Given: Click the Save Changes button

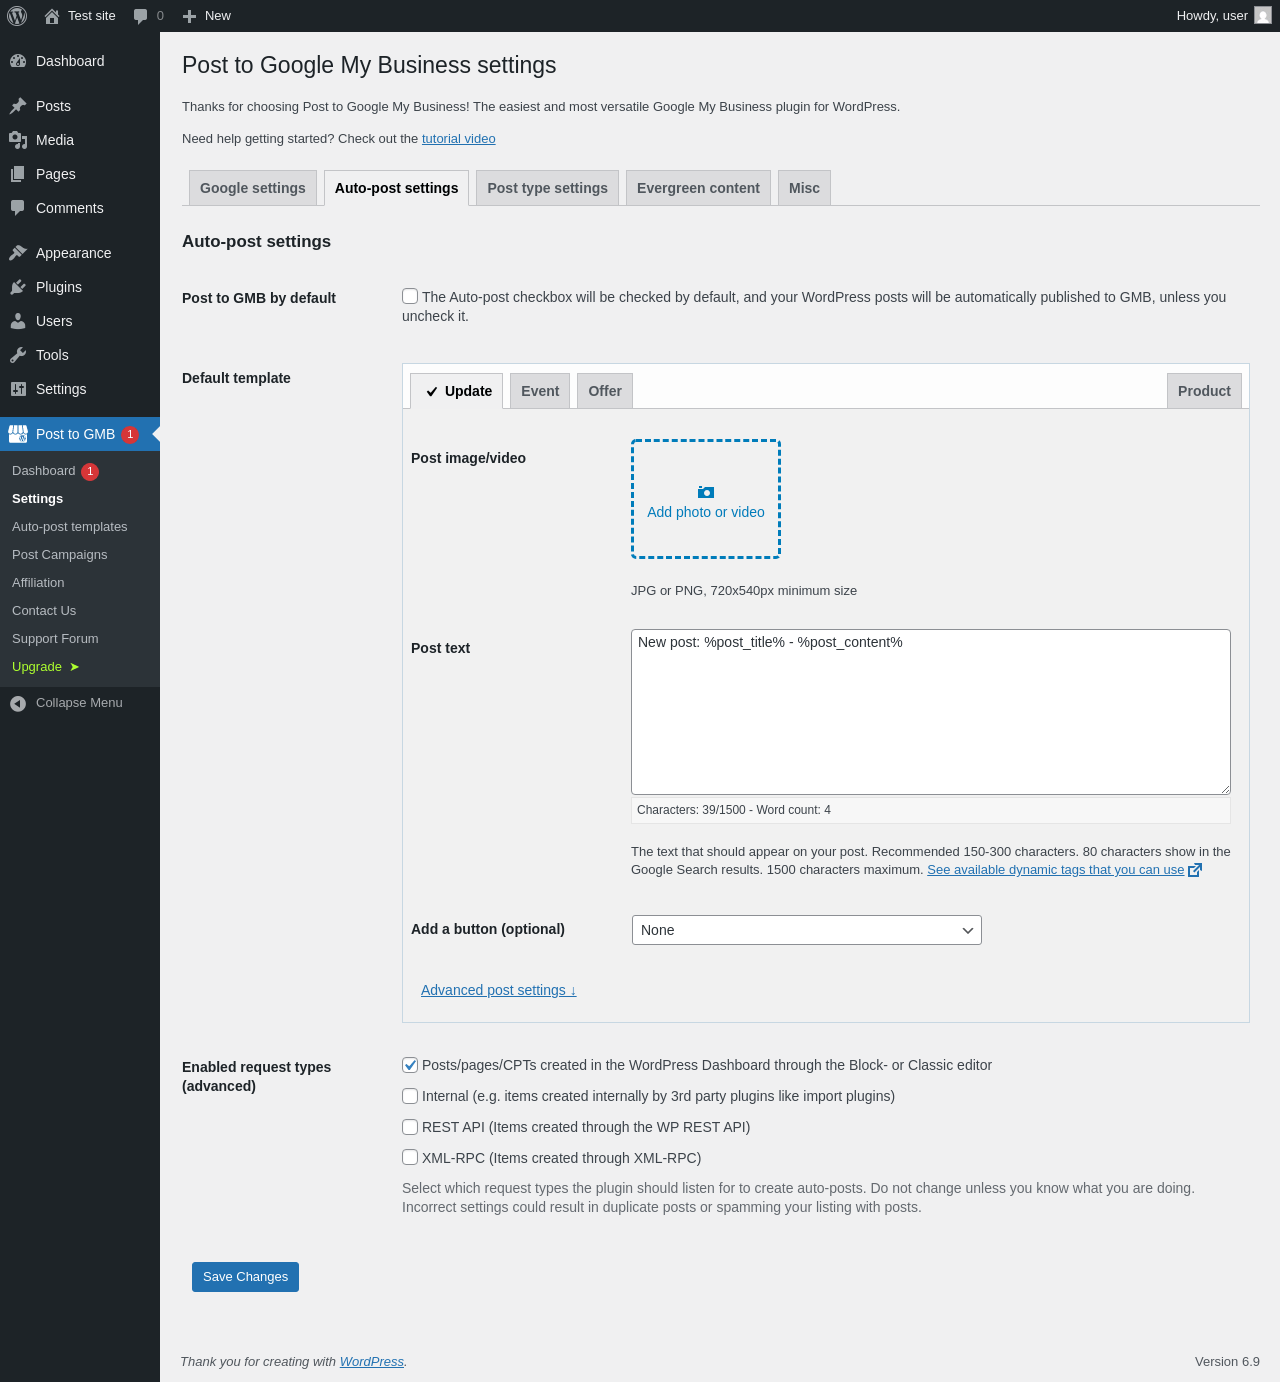Looking at the screenshot, I should tap(245, 1277).
